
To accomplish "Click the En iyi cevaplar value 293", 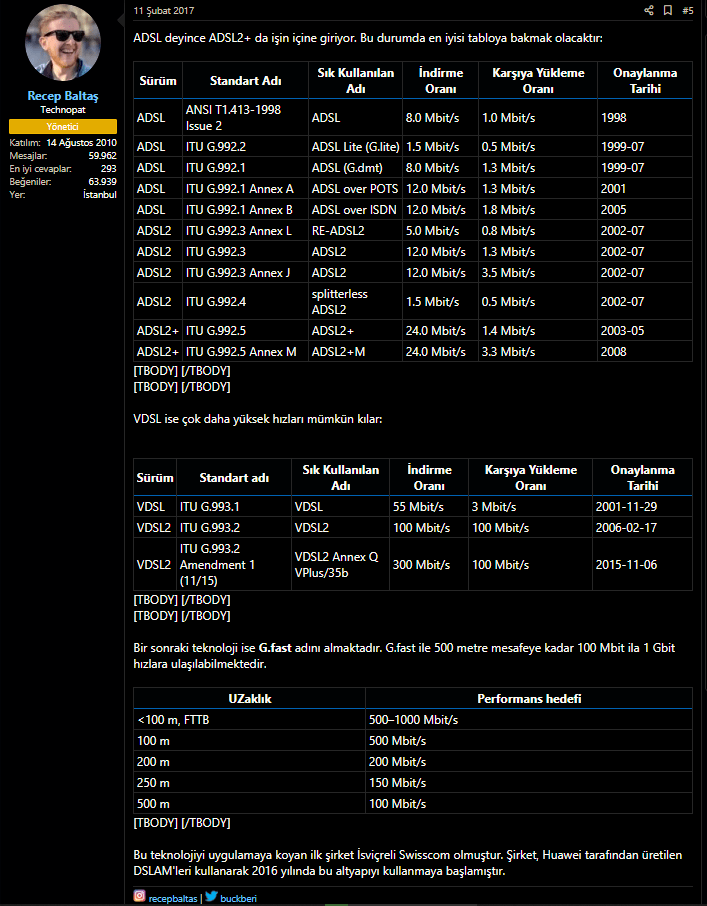I will click(109, 169).
